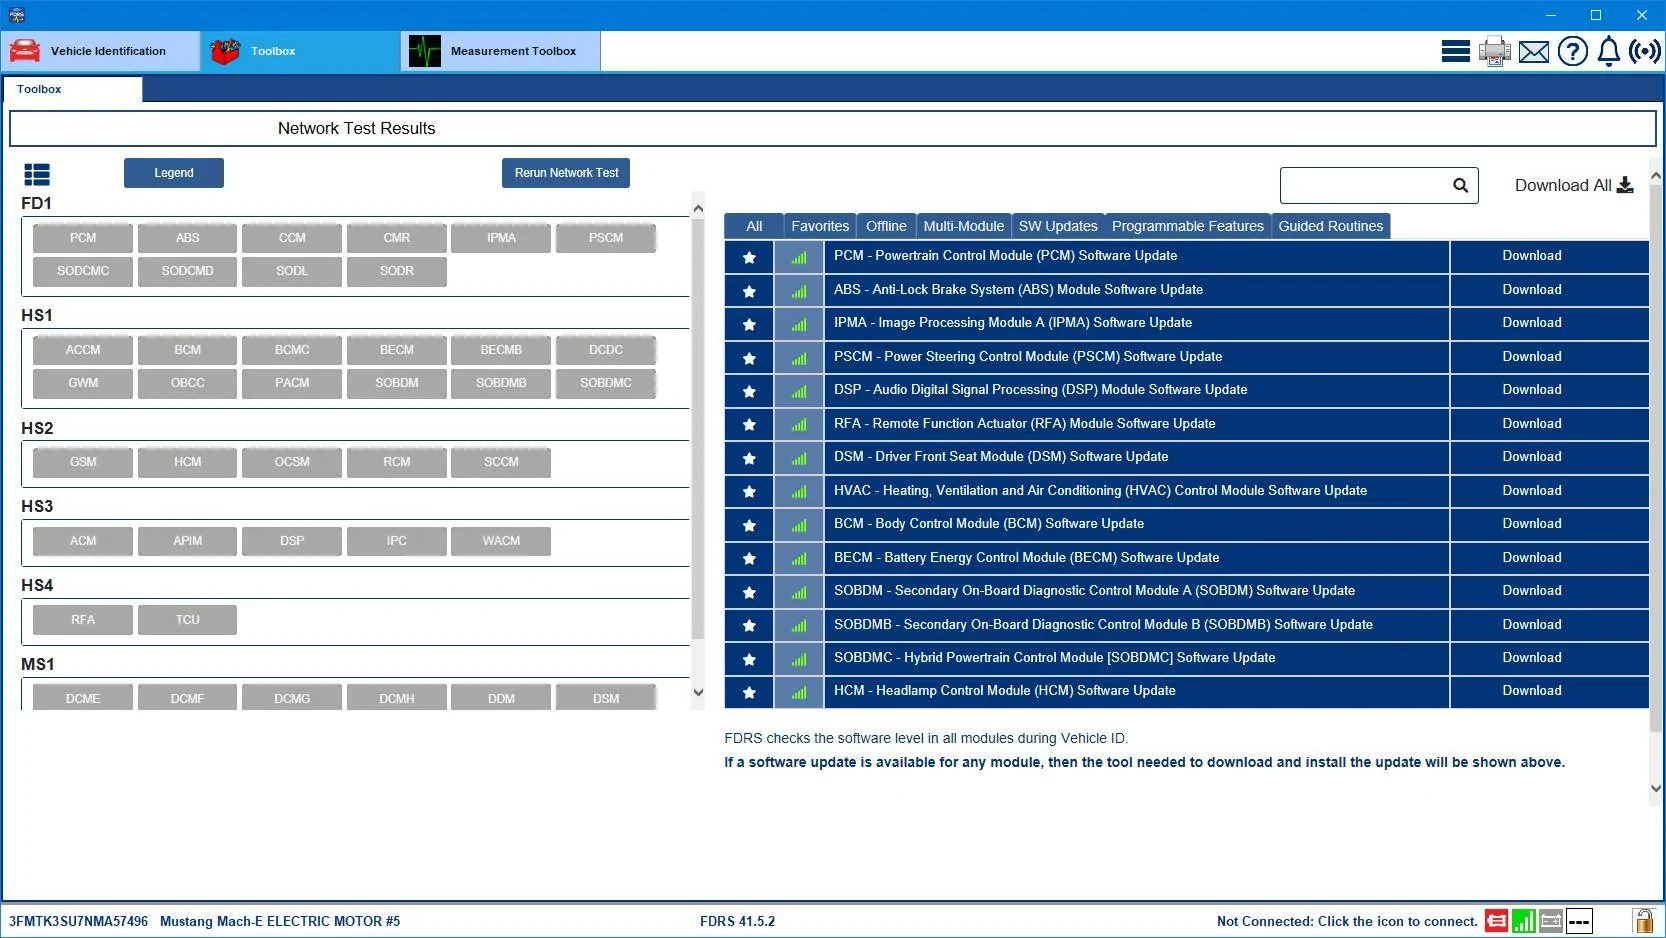This screenshot has height=938, width=1666.
Task: Click network list scrollbar up arrow
Action: [698, 208]
